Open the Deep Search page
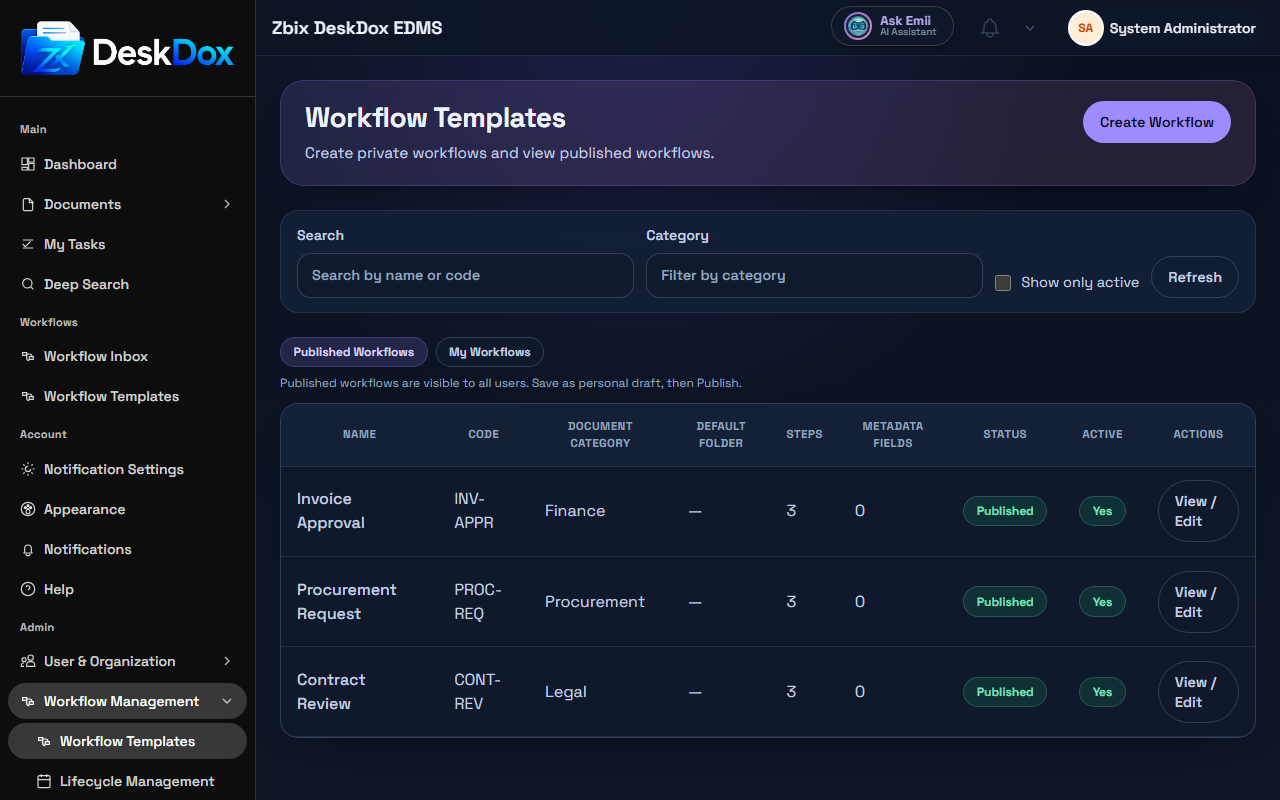Viewport: 1280px width, 800px height. [x=127, y=284]
